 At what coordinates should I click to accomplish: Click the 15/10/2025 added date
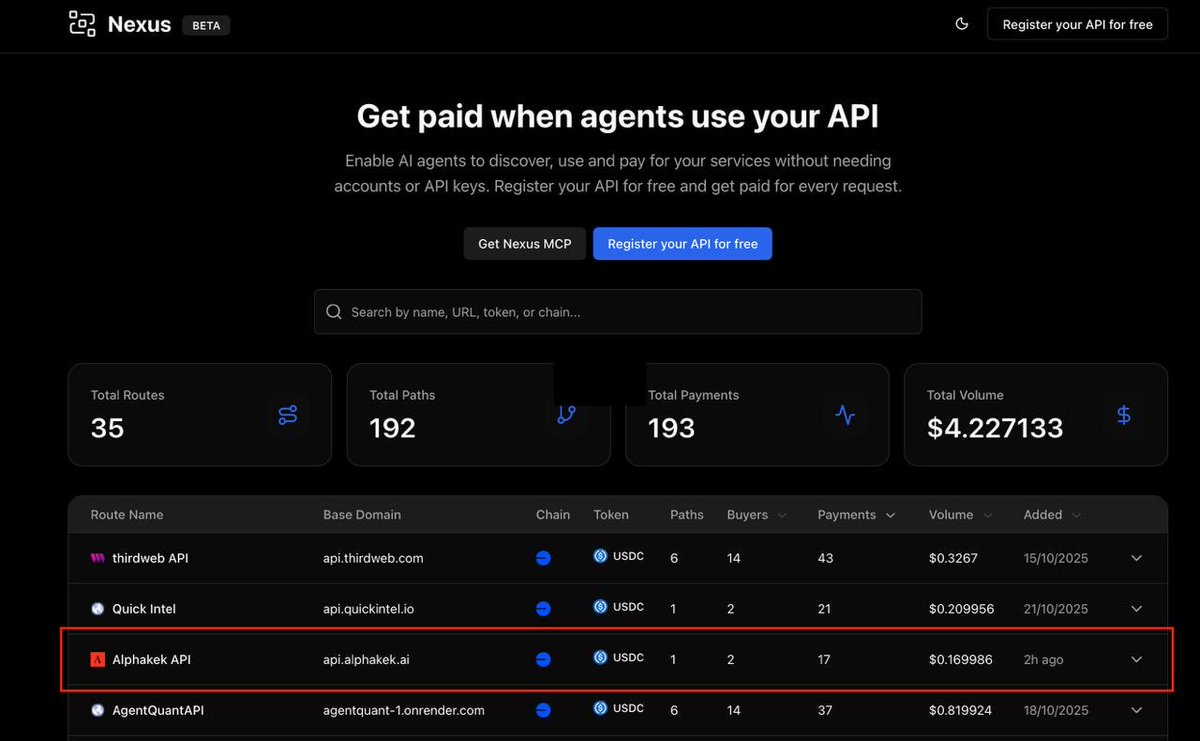pos(1056,558)
